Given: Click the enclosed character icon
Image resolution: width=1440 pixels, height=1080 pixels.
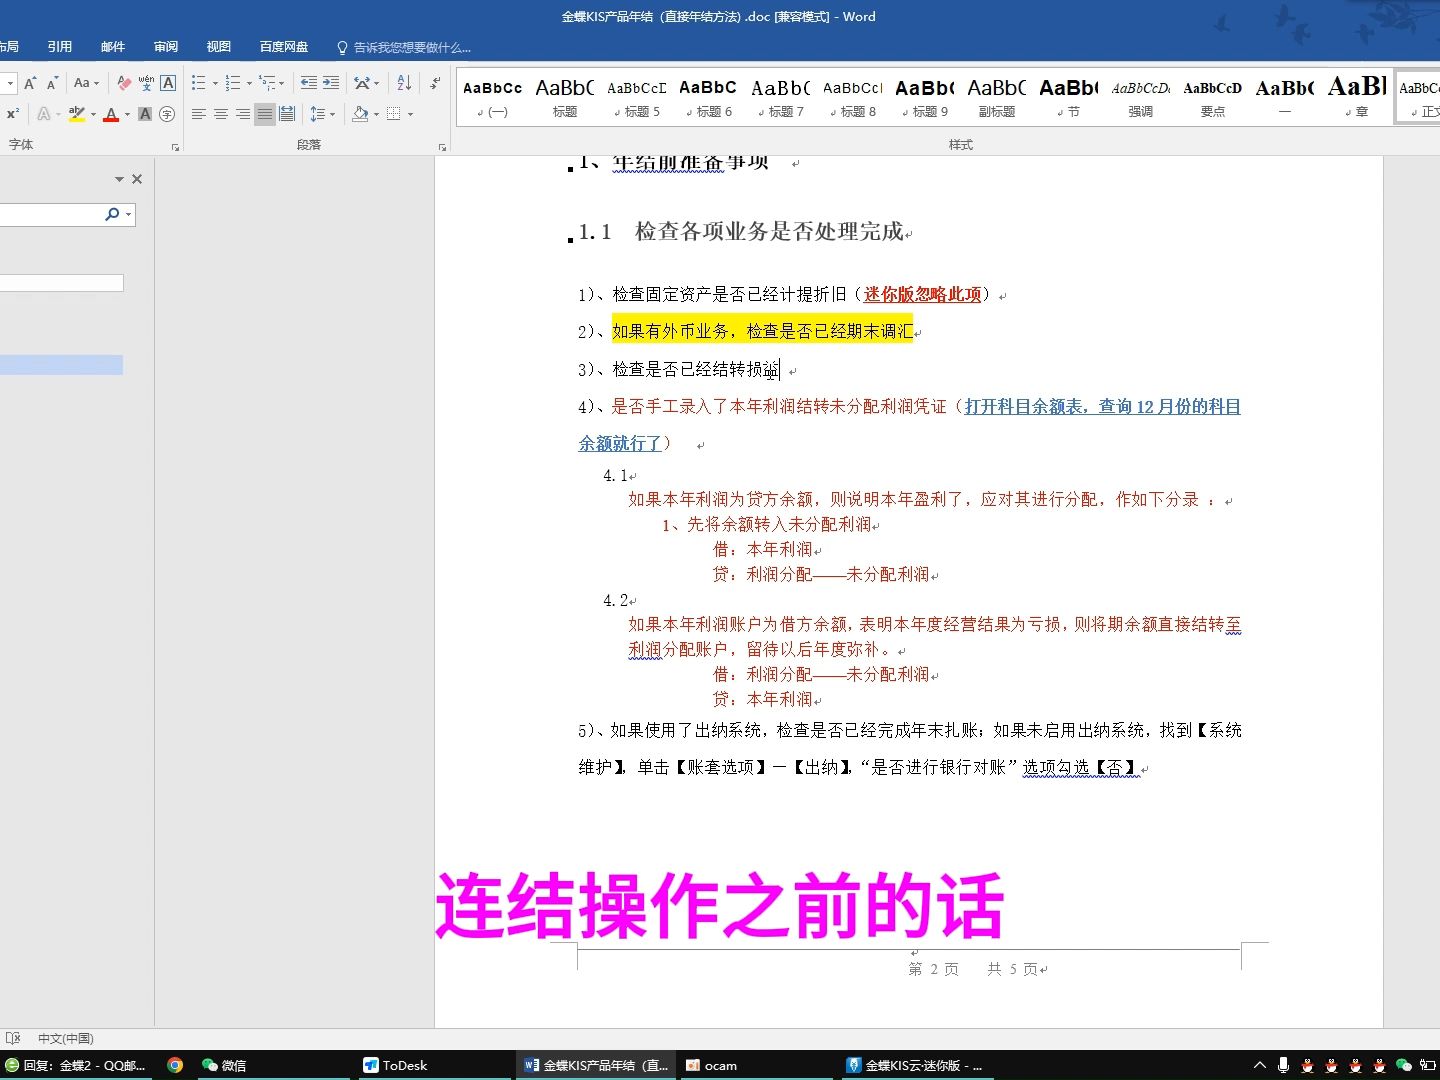Looking at the screenshot, I should coord(167,114).
